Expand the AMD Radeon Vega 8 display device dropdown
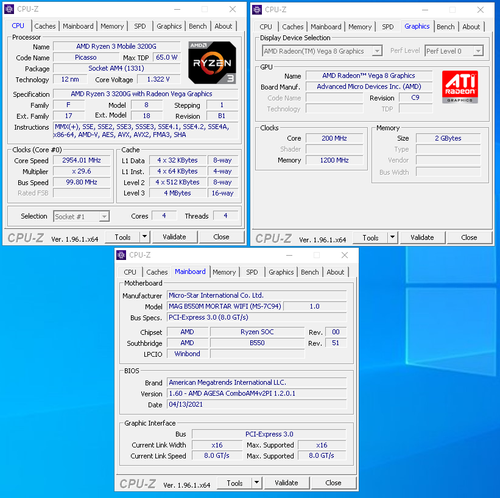The height and width of the screenshot is (498, 500). click(377, 51)
